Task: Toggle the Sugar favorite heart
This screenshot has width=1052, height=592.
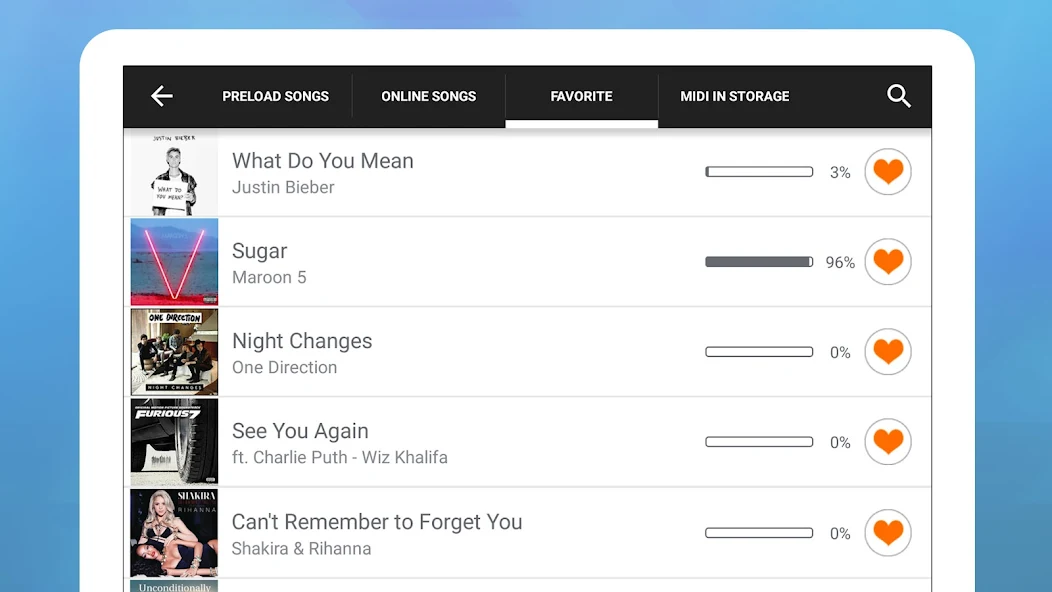Action: (888, 262)
